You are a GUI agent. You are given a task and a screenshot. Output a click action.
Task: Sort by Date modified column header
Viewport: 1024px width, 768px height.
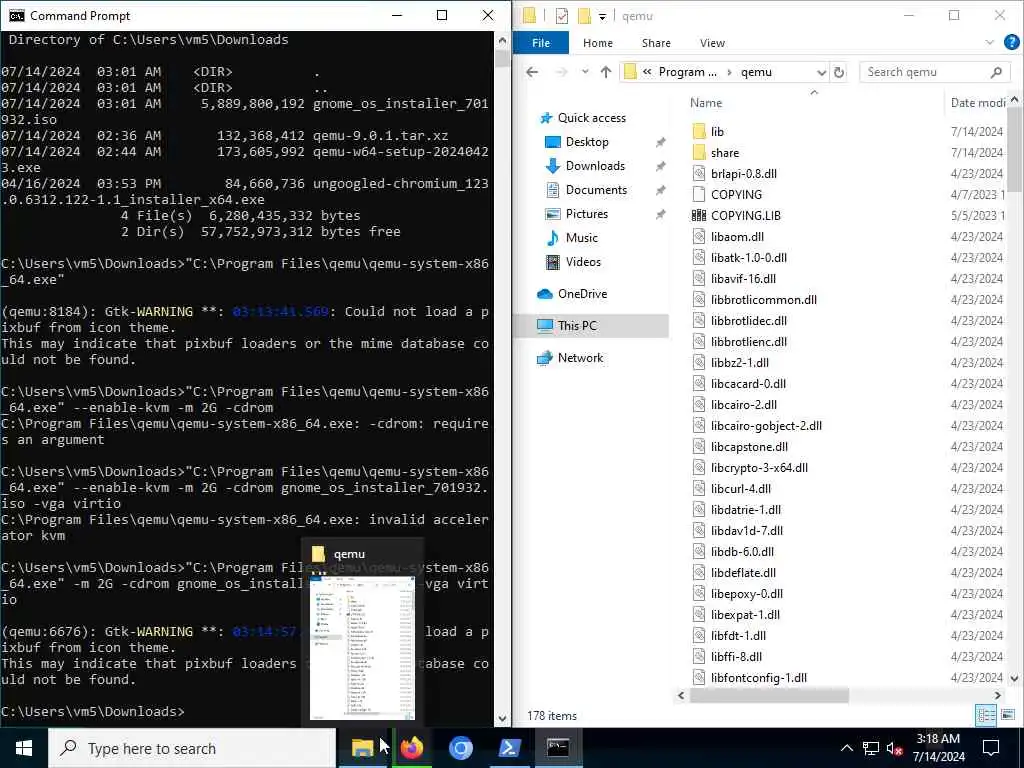tap(978, 103)
